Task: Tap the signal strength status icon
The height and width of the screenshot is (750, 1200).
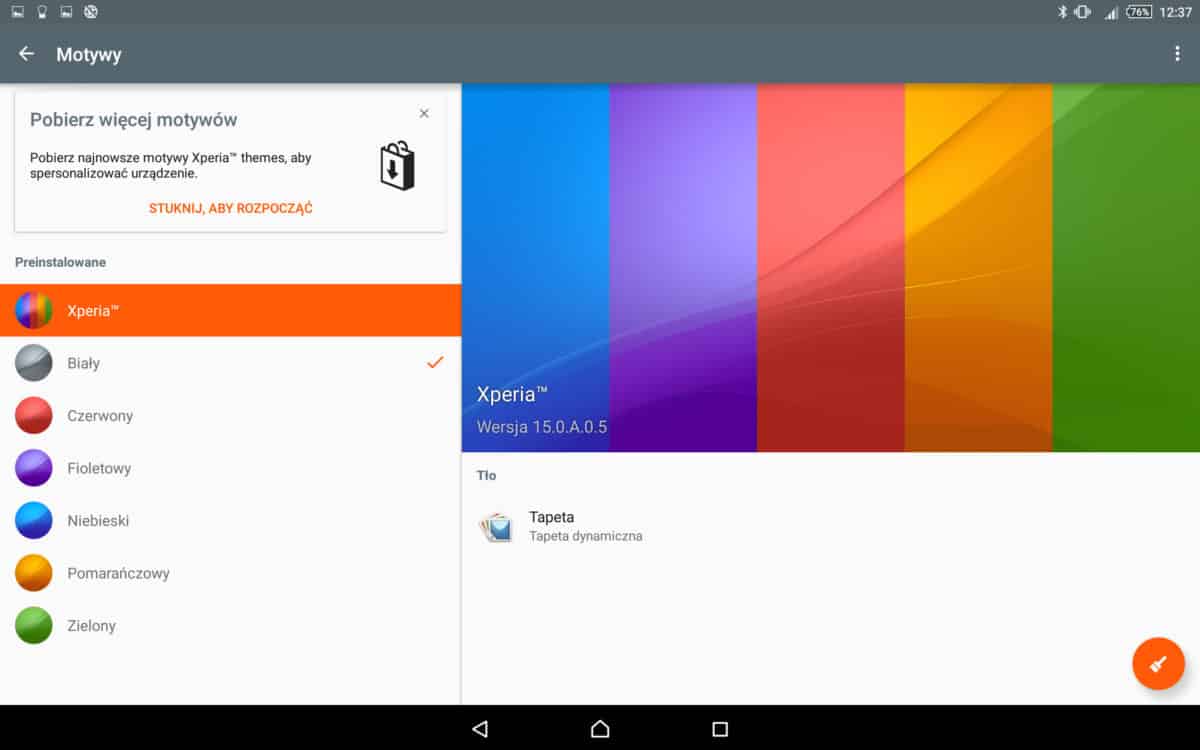Action: tap(1110, 12)
